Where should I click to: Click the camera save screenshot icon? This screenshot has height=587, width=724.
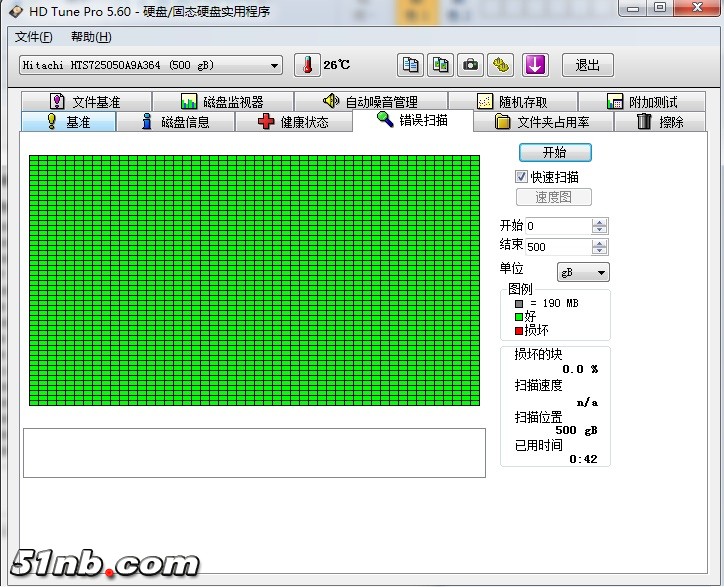click(470, 65)
